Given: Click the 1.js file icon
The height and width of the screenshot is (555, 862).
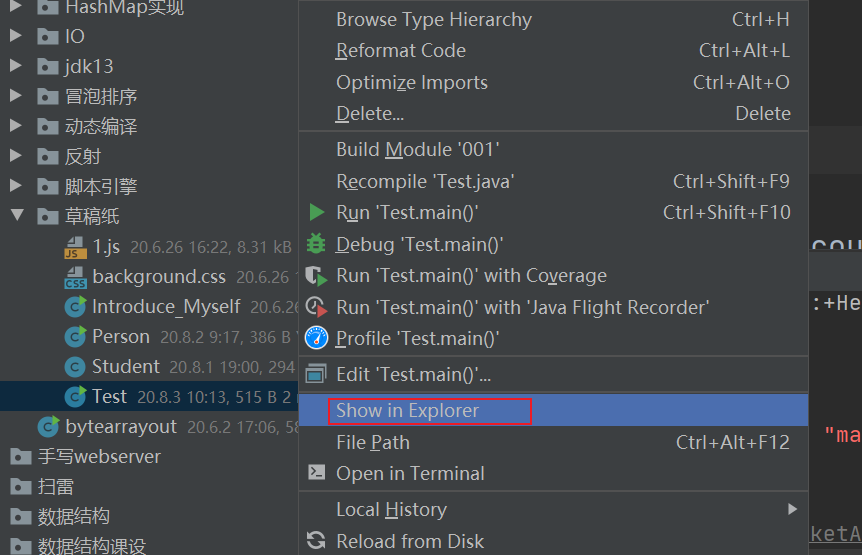Looking at the screenshot, I should coord(76,247).
